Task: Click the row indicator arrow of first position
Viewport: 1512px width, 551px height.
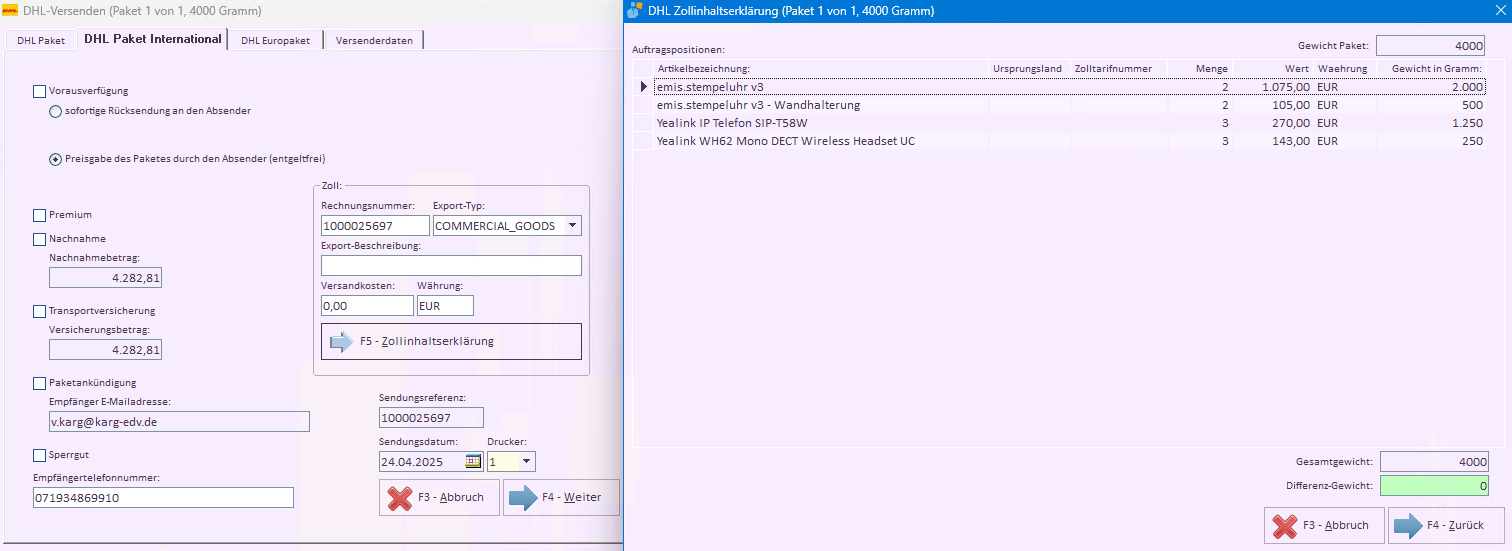Action: pos(644,87)
